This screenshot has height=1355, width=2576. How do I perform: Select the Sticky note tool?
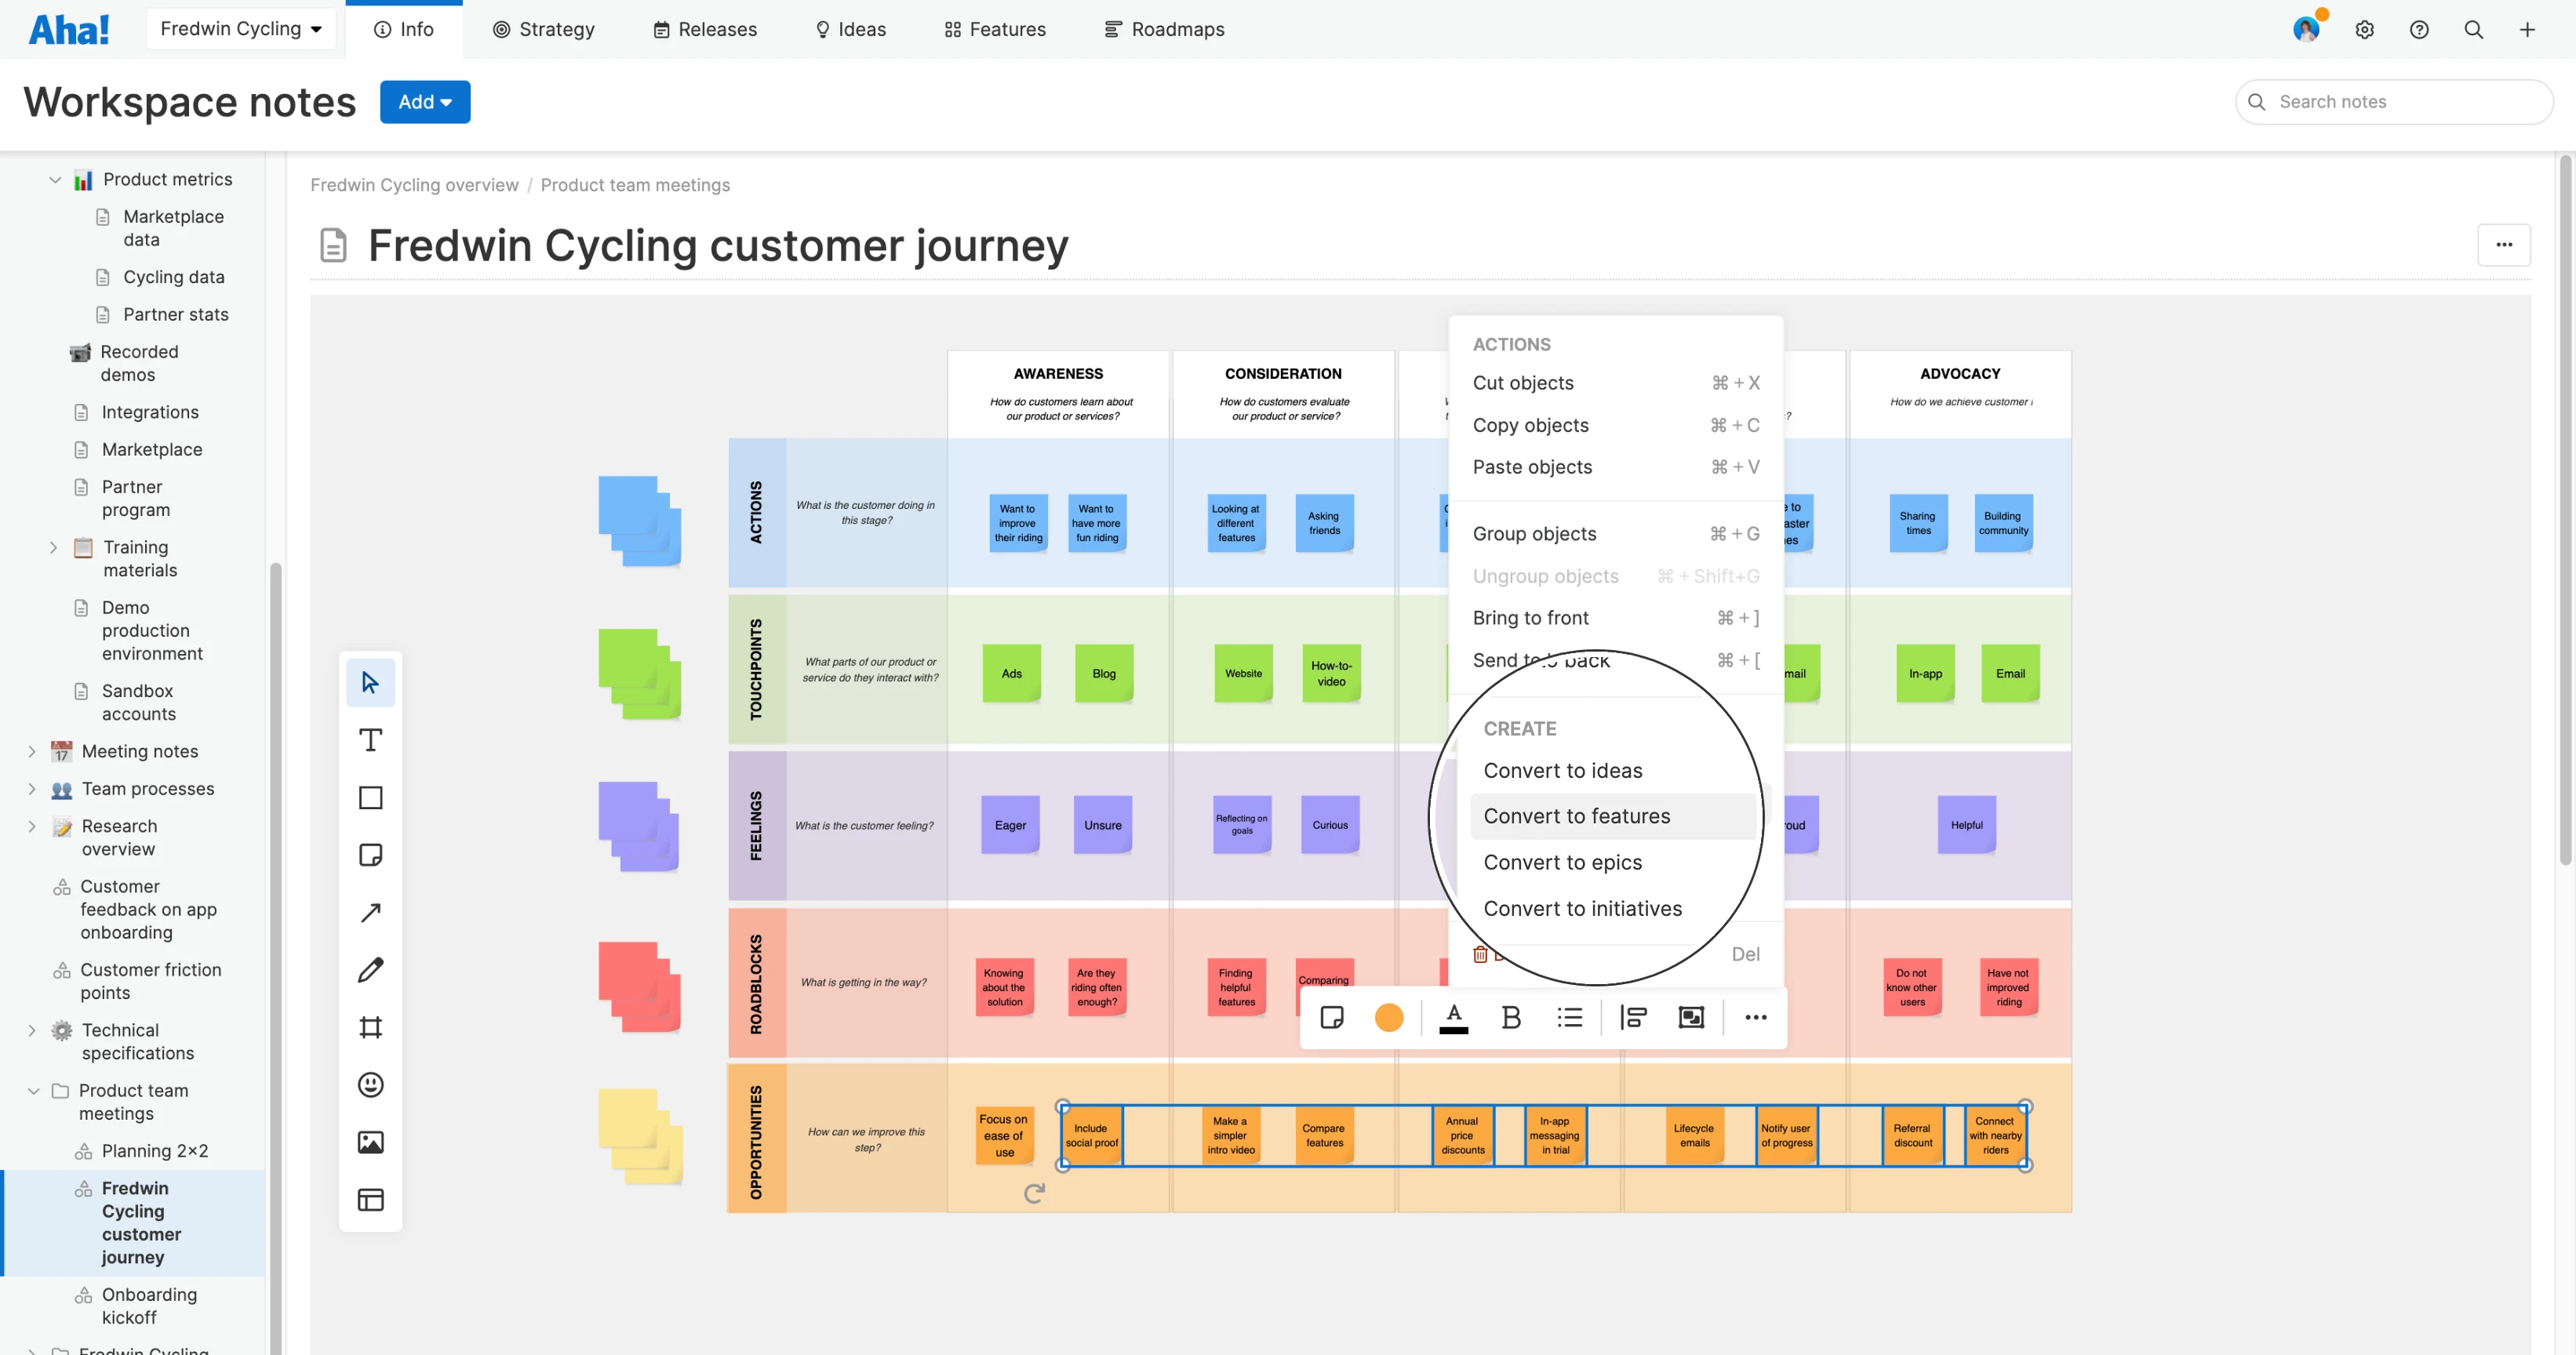370,855
